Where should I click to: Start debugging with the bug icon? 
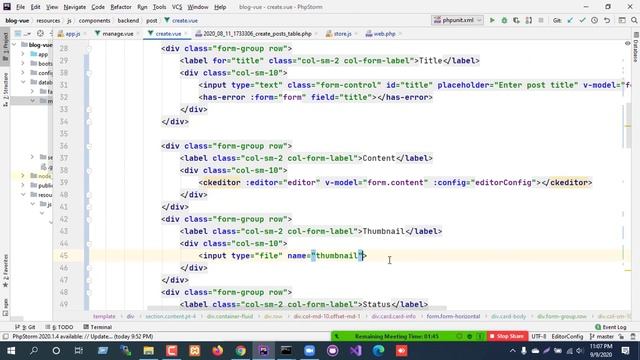coord(504,20)
